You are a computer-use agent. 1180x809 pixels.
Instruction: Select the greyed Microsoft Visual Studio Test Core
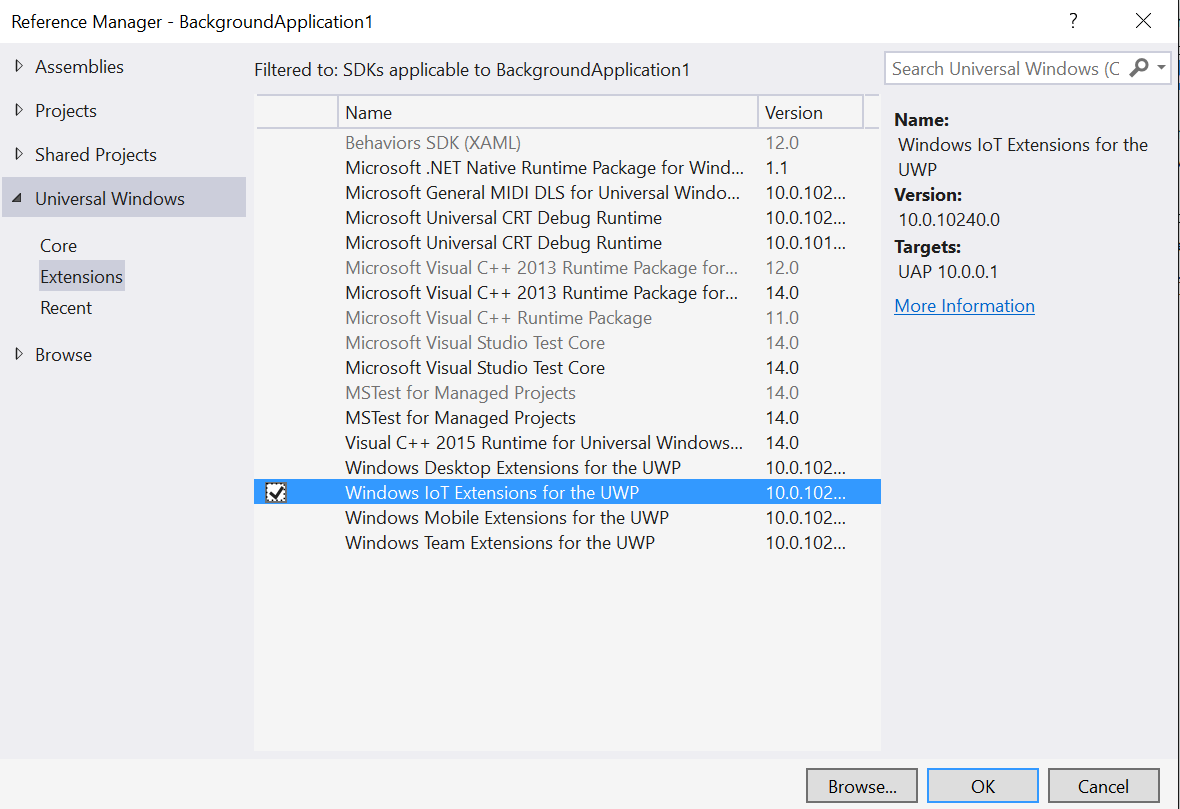click(x=567, y=342)
